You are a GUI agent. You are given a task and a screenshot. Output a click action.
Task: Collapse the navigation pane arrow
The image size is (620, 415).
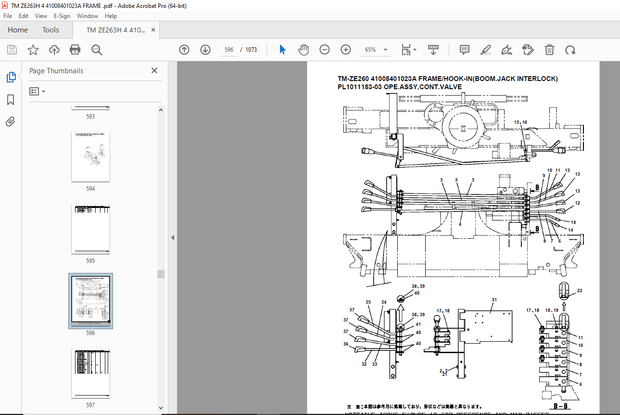point(173,238)
